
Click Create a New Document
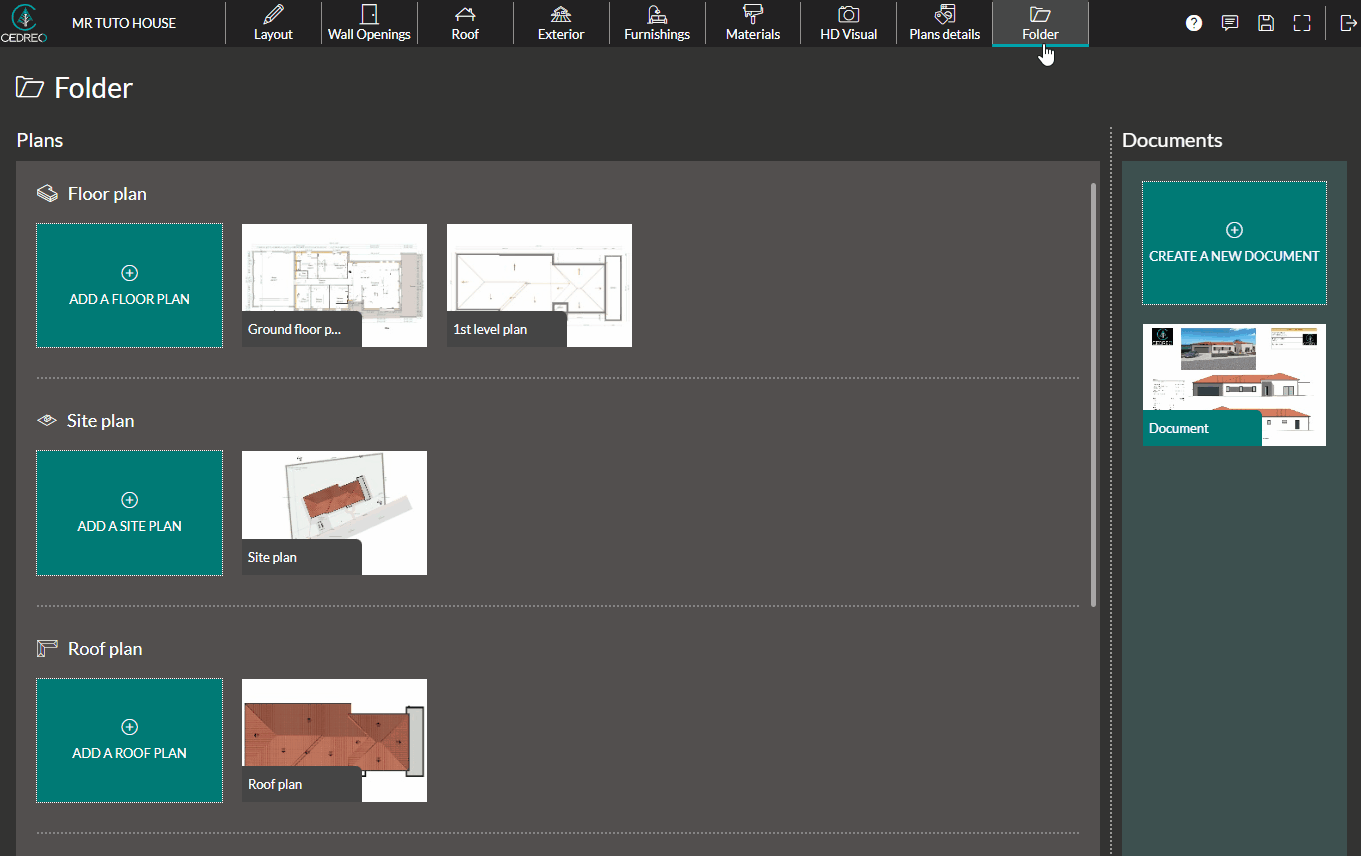(x=1233, y=243)
